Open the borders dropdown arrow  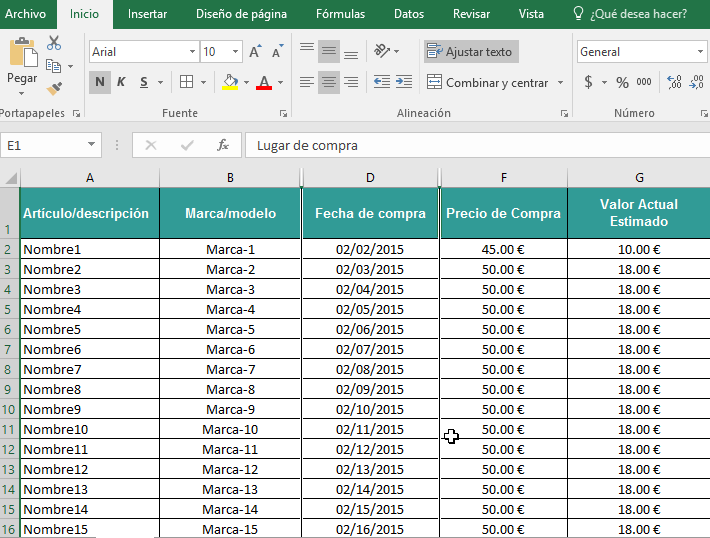pos(203,82)
